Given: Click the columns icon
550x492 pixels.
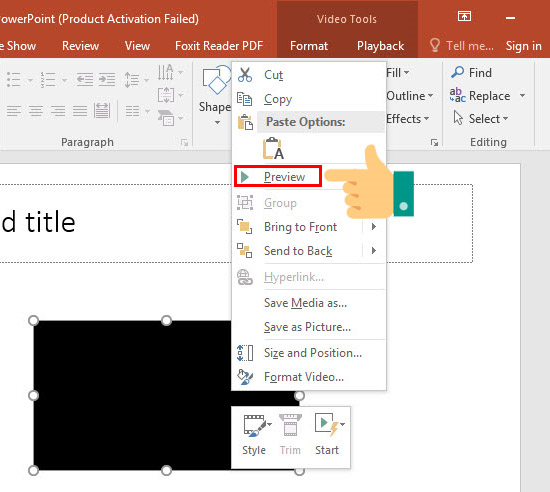Looking at the screenshot, I should coord(132,112).
